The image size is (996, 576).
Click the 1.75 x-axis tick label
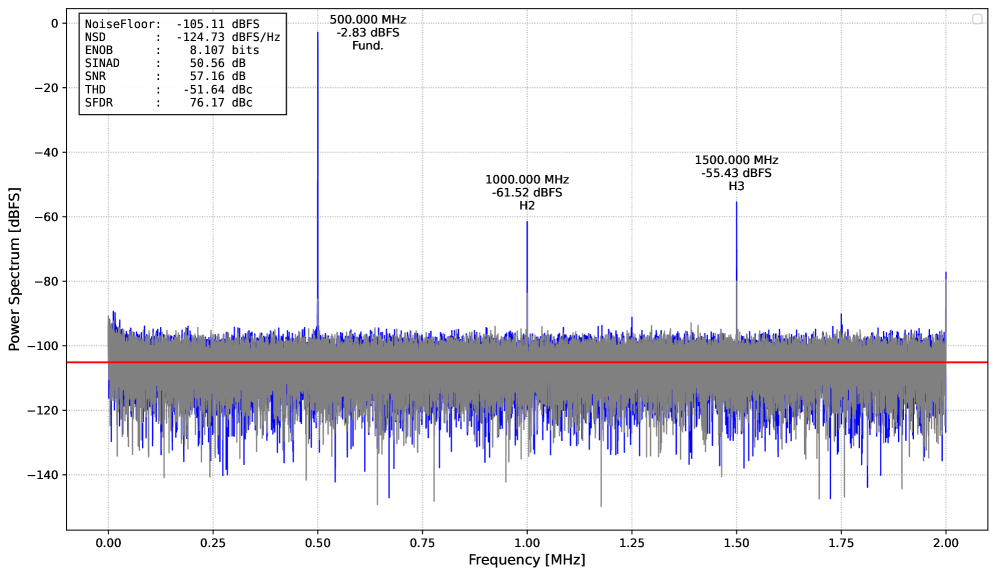(x=842, y=543)
